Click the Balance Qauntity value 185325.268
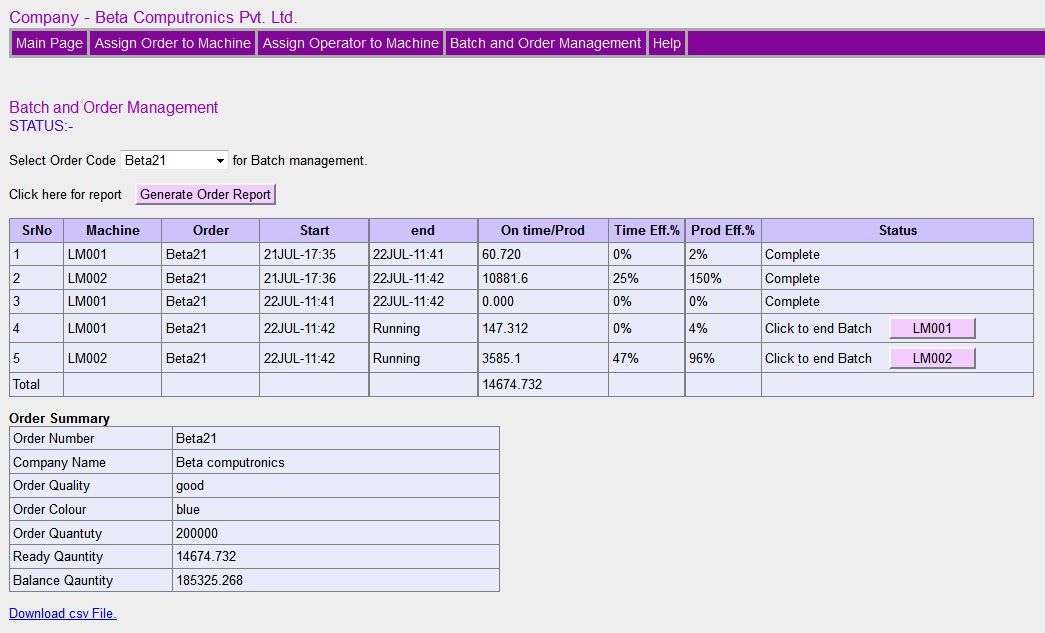The width and height of the screenshot is (1045, 633). 209,580
